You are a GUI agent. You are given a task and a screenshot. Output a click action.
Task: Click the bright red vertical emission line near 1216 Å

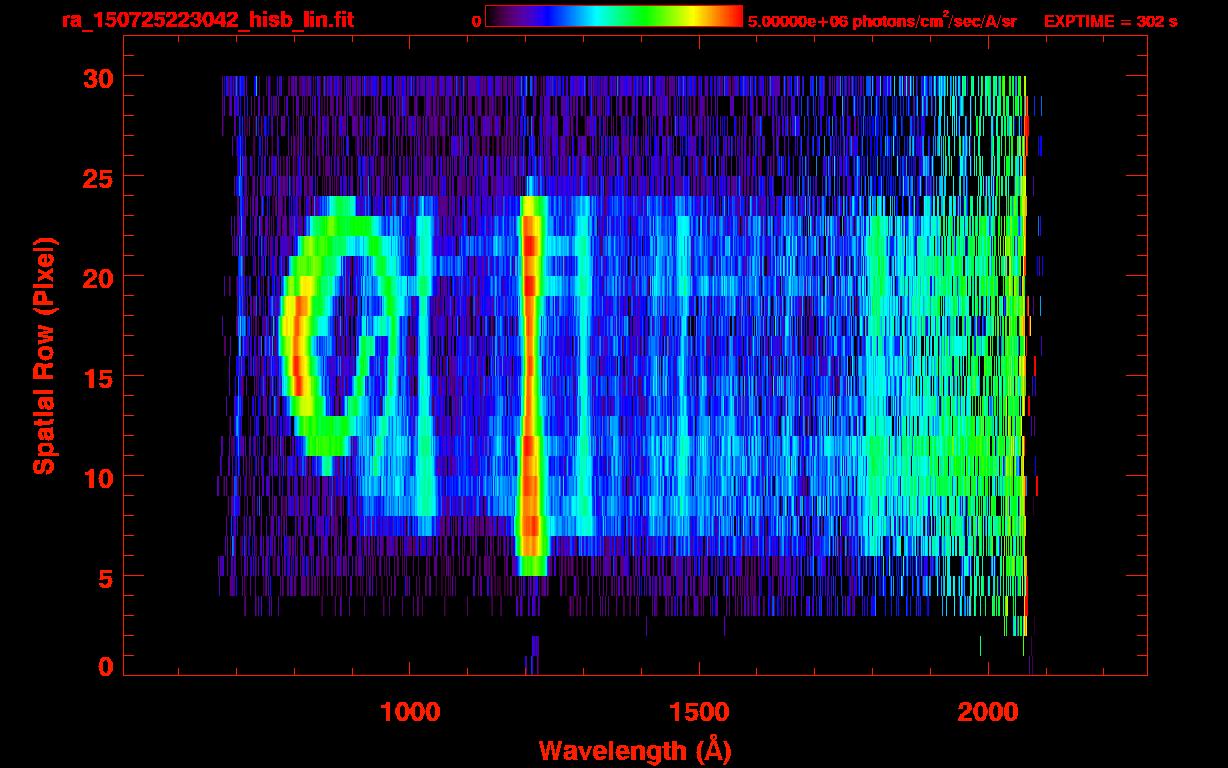click(x=531, y=385)
